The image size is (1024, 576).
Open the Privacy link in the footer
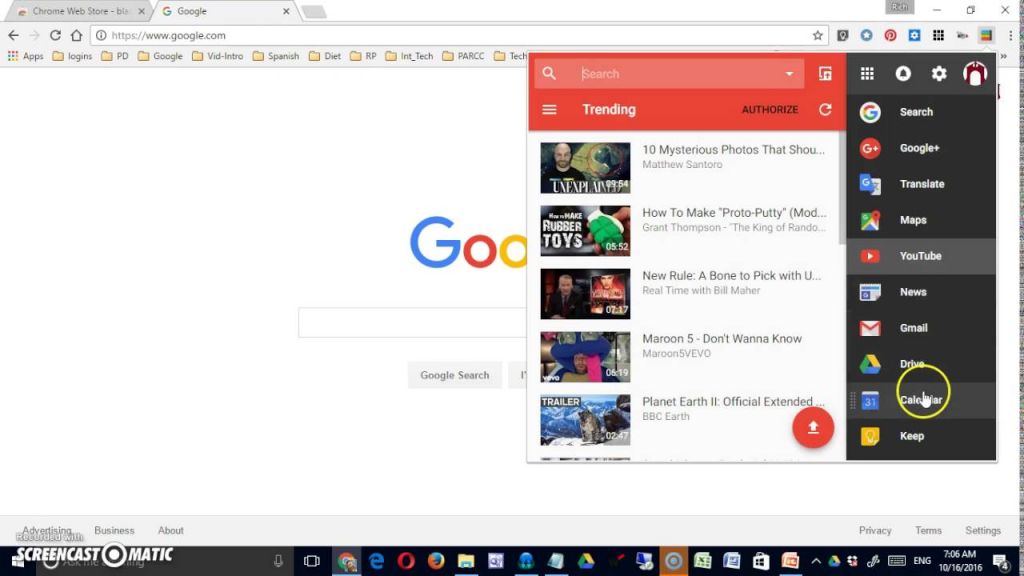[x=875, y=531]
